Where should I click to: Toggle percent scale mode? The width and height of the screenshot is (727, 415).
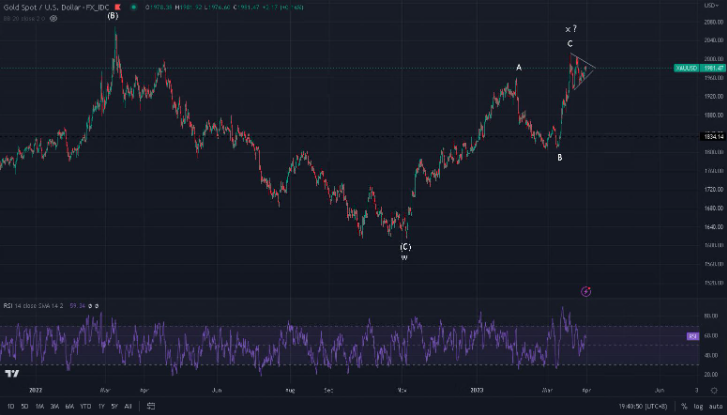[684, 406]
